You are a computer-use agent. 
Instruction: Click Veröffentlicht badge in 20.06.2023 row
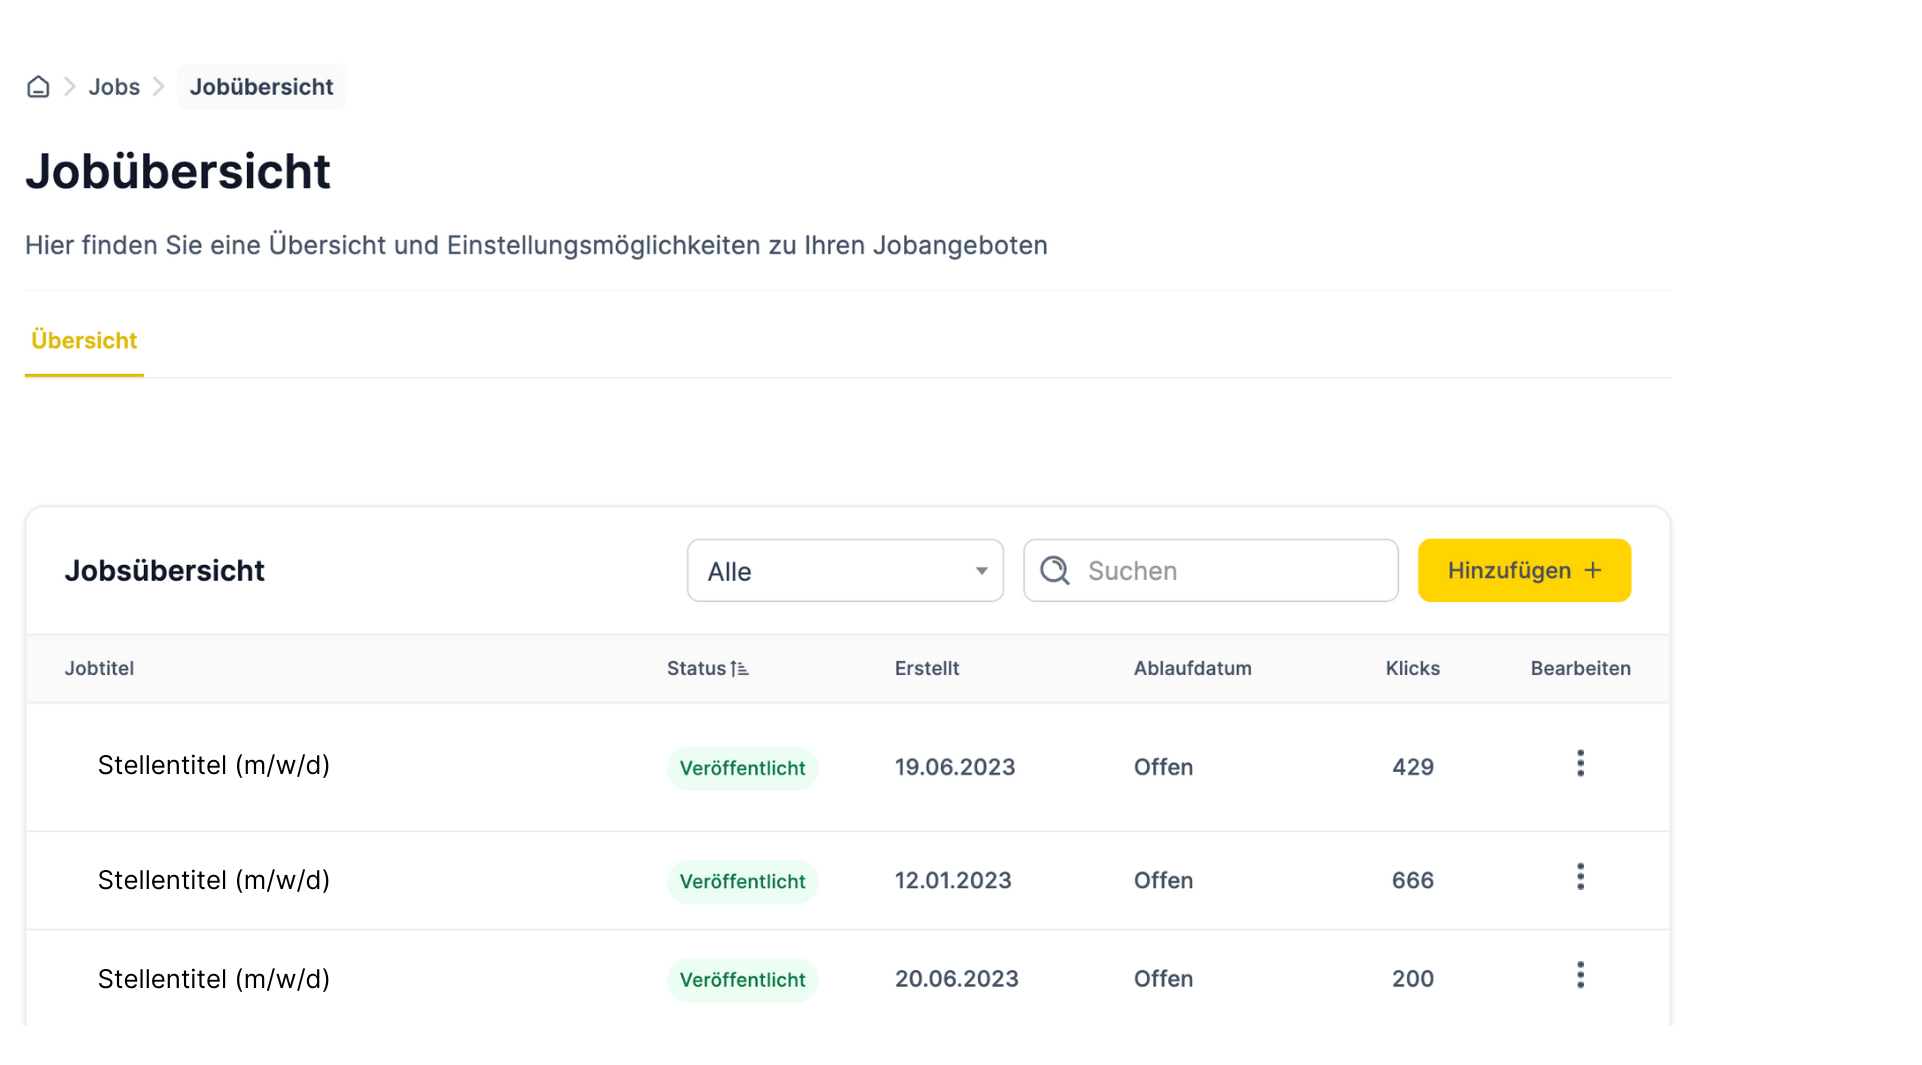tap(743, 980)
